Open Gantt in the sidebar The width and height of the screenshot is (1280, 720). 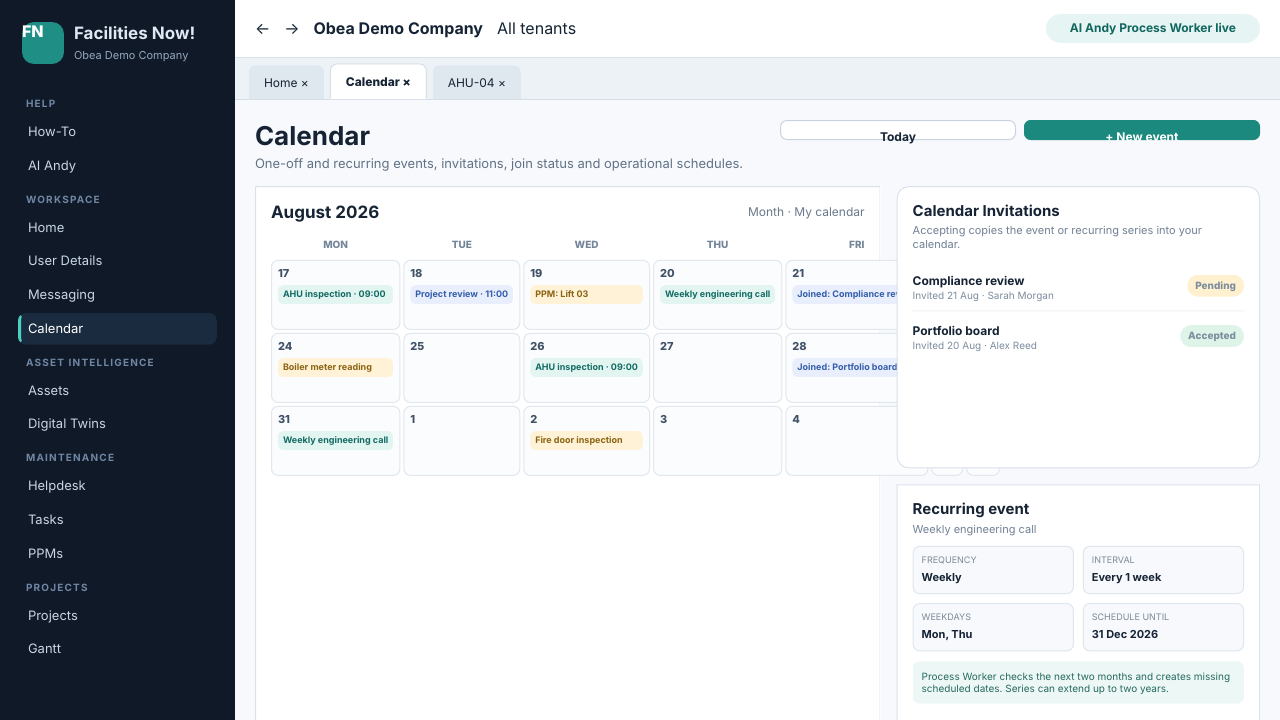(x=117, y=649)
